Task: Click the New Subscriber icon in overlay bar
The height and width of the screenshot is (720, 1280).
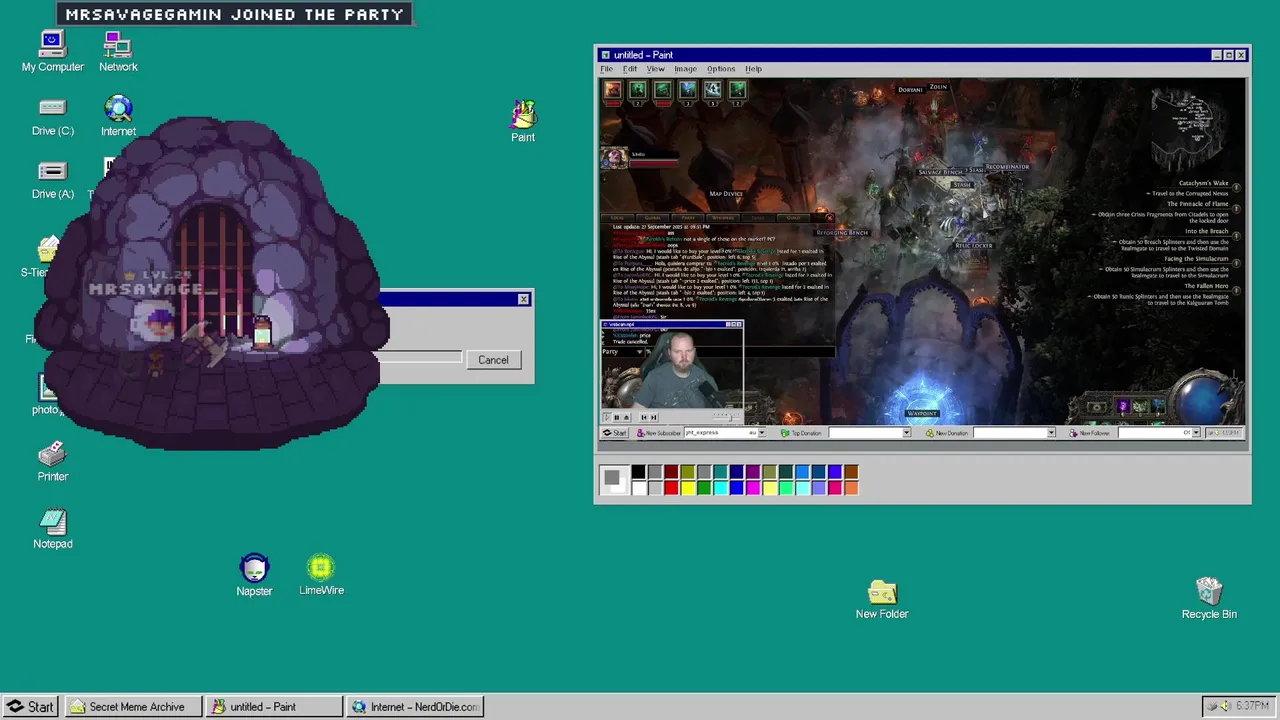Action: point(640,433)
